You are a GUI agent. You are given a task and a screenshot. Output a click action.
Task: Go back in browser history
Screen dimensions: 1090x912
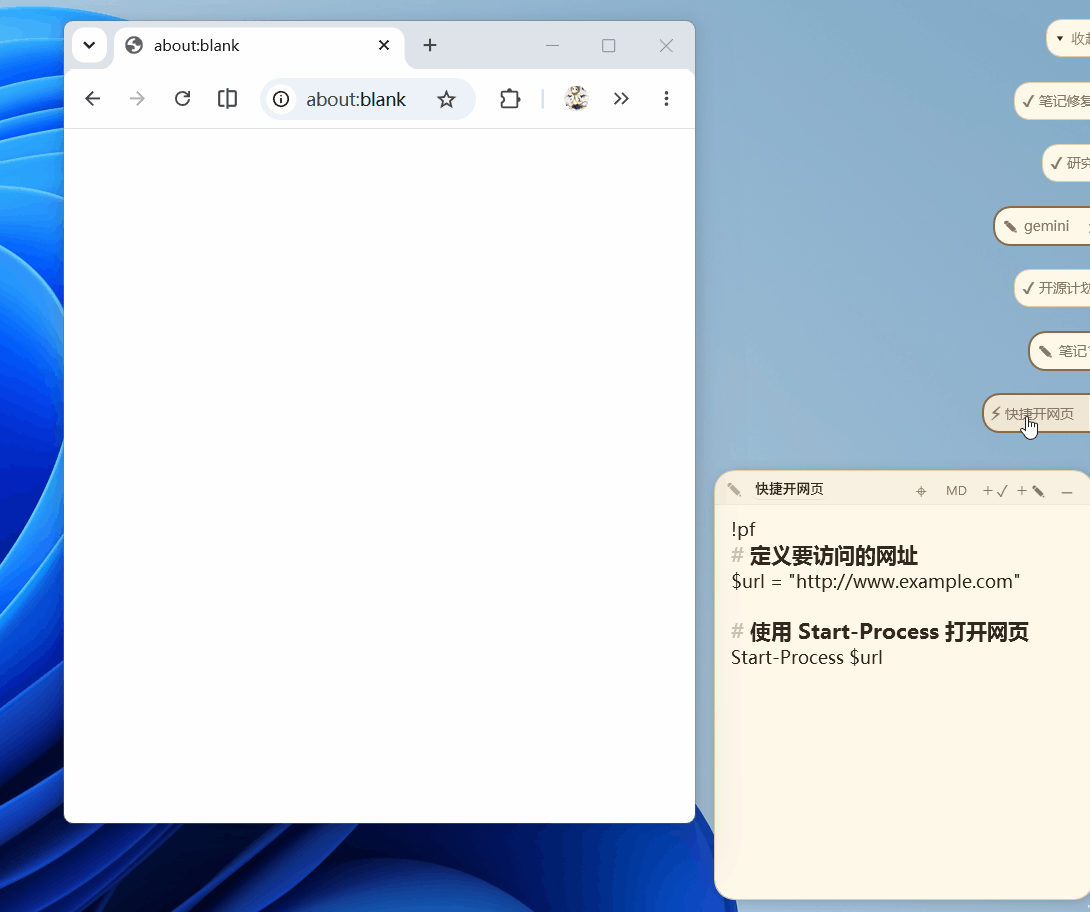click(92, 99)
